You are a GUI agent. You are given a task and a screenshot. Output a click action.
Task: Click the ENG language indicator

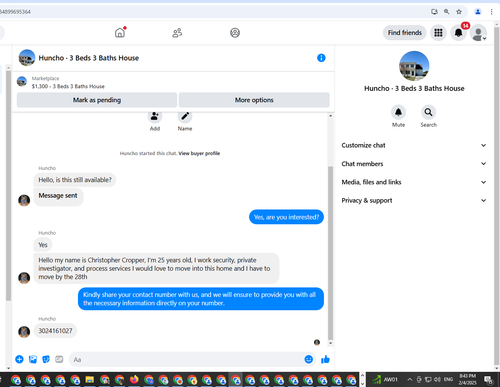point(448,379)
